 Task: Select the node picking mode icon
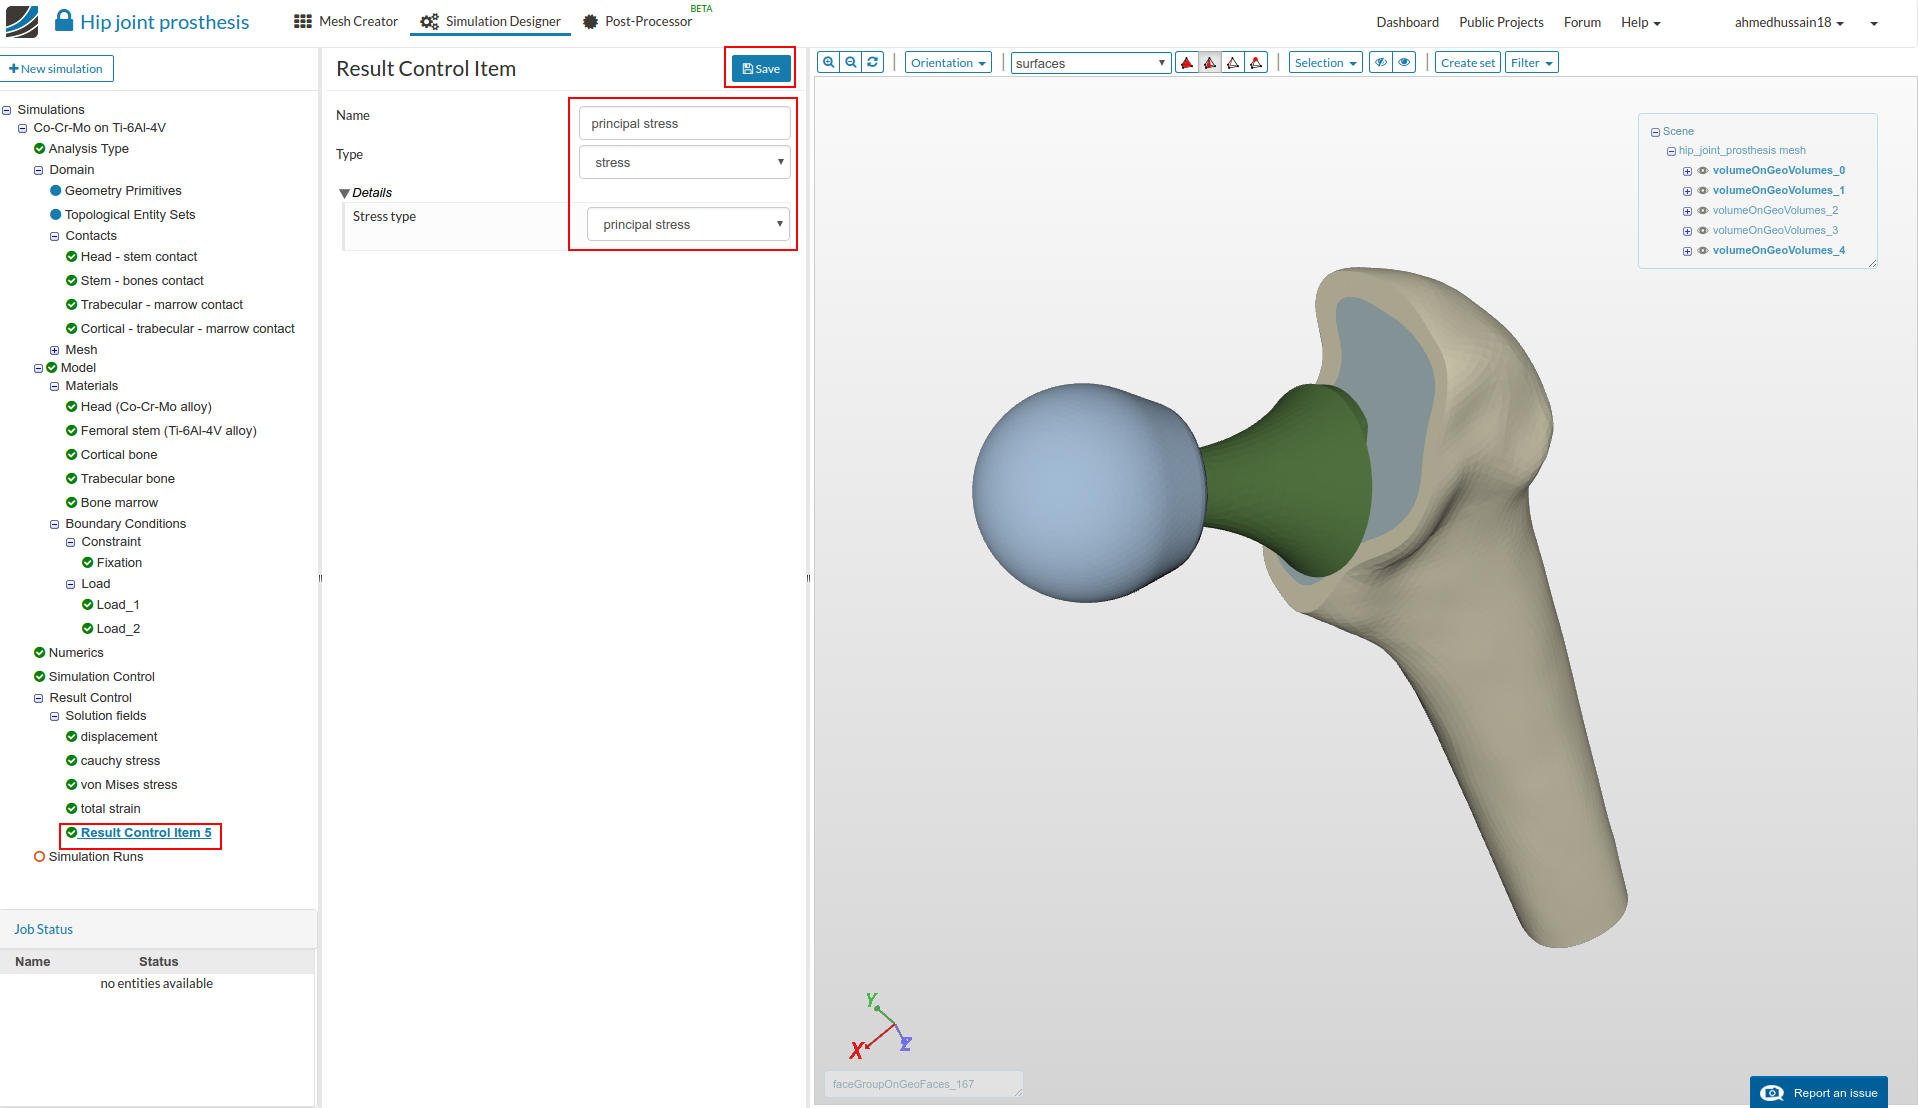pyautogui.click(x=1256, y=63)
